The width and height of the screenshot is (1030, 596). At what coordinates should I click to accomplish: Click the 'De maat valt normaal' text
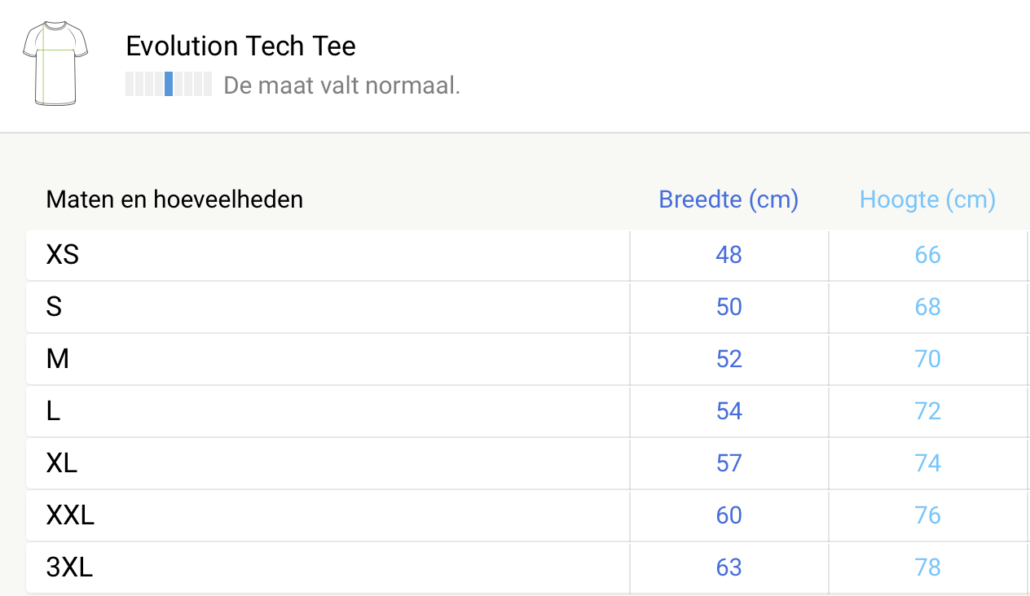coord(342,85)
